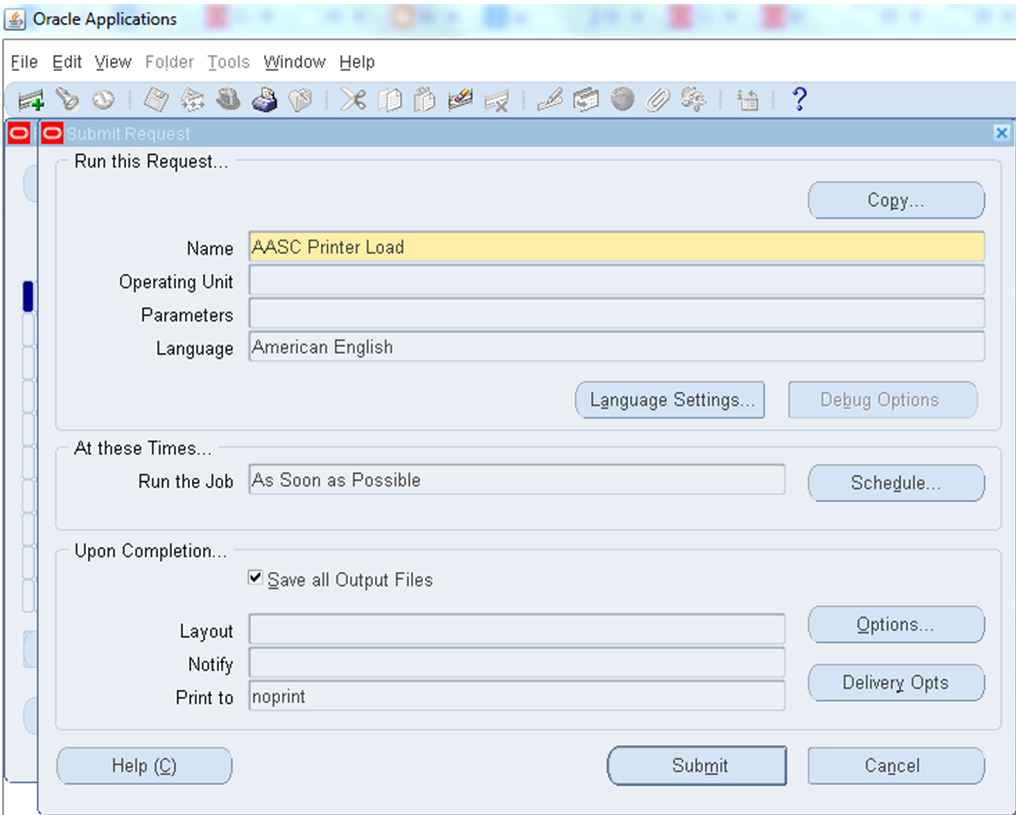Click the Oracle logo in Submit Request title bar
Screen dimensions: 1016x815
coord(52,133)
